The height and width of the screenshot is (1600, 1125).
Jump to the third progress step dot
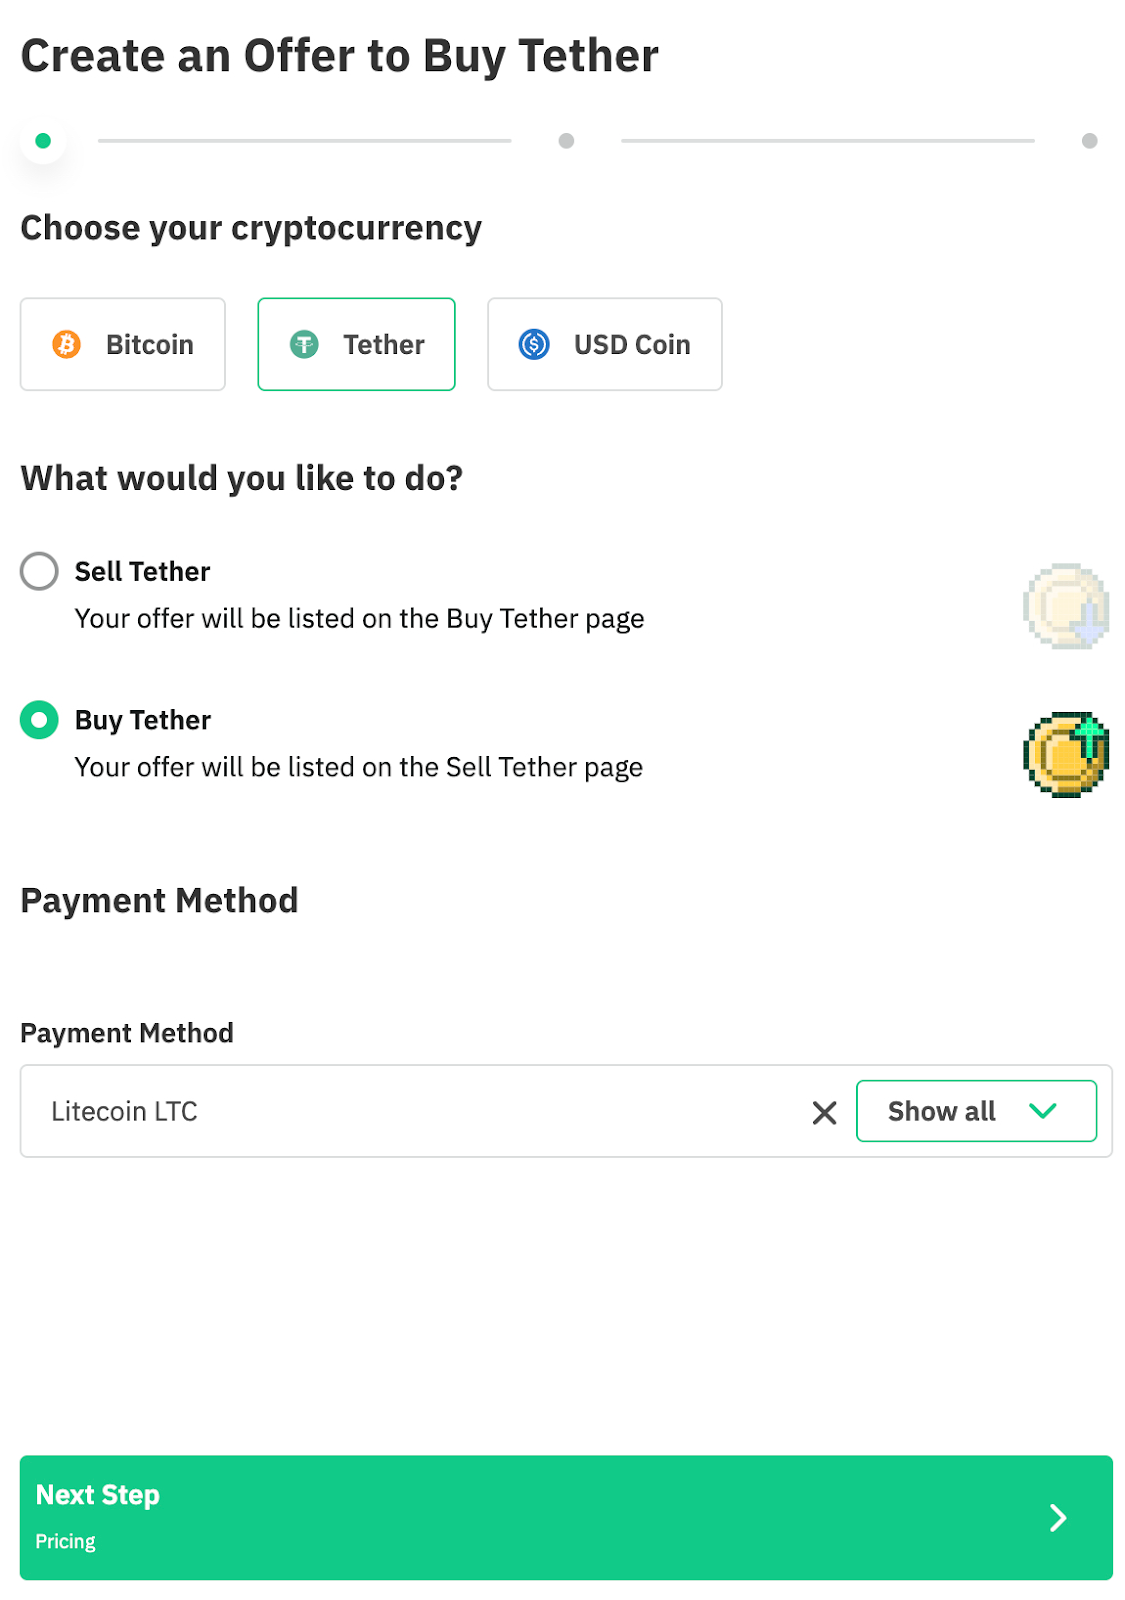[x=1090, y=141]
